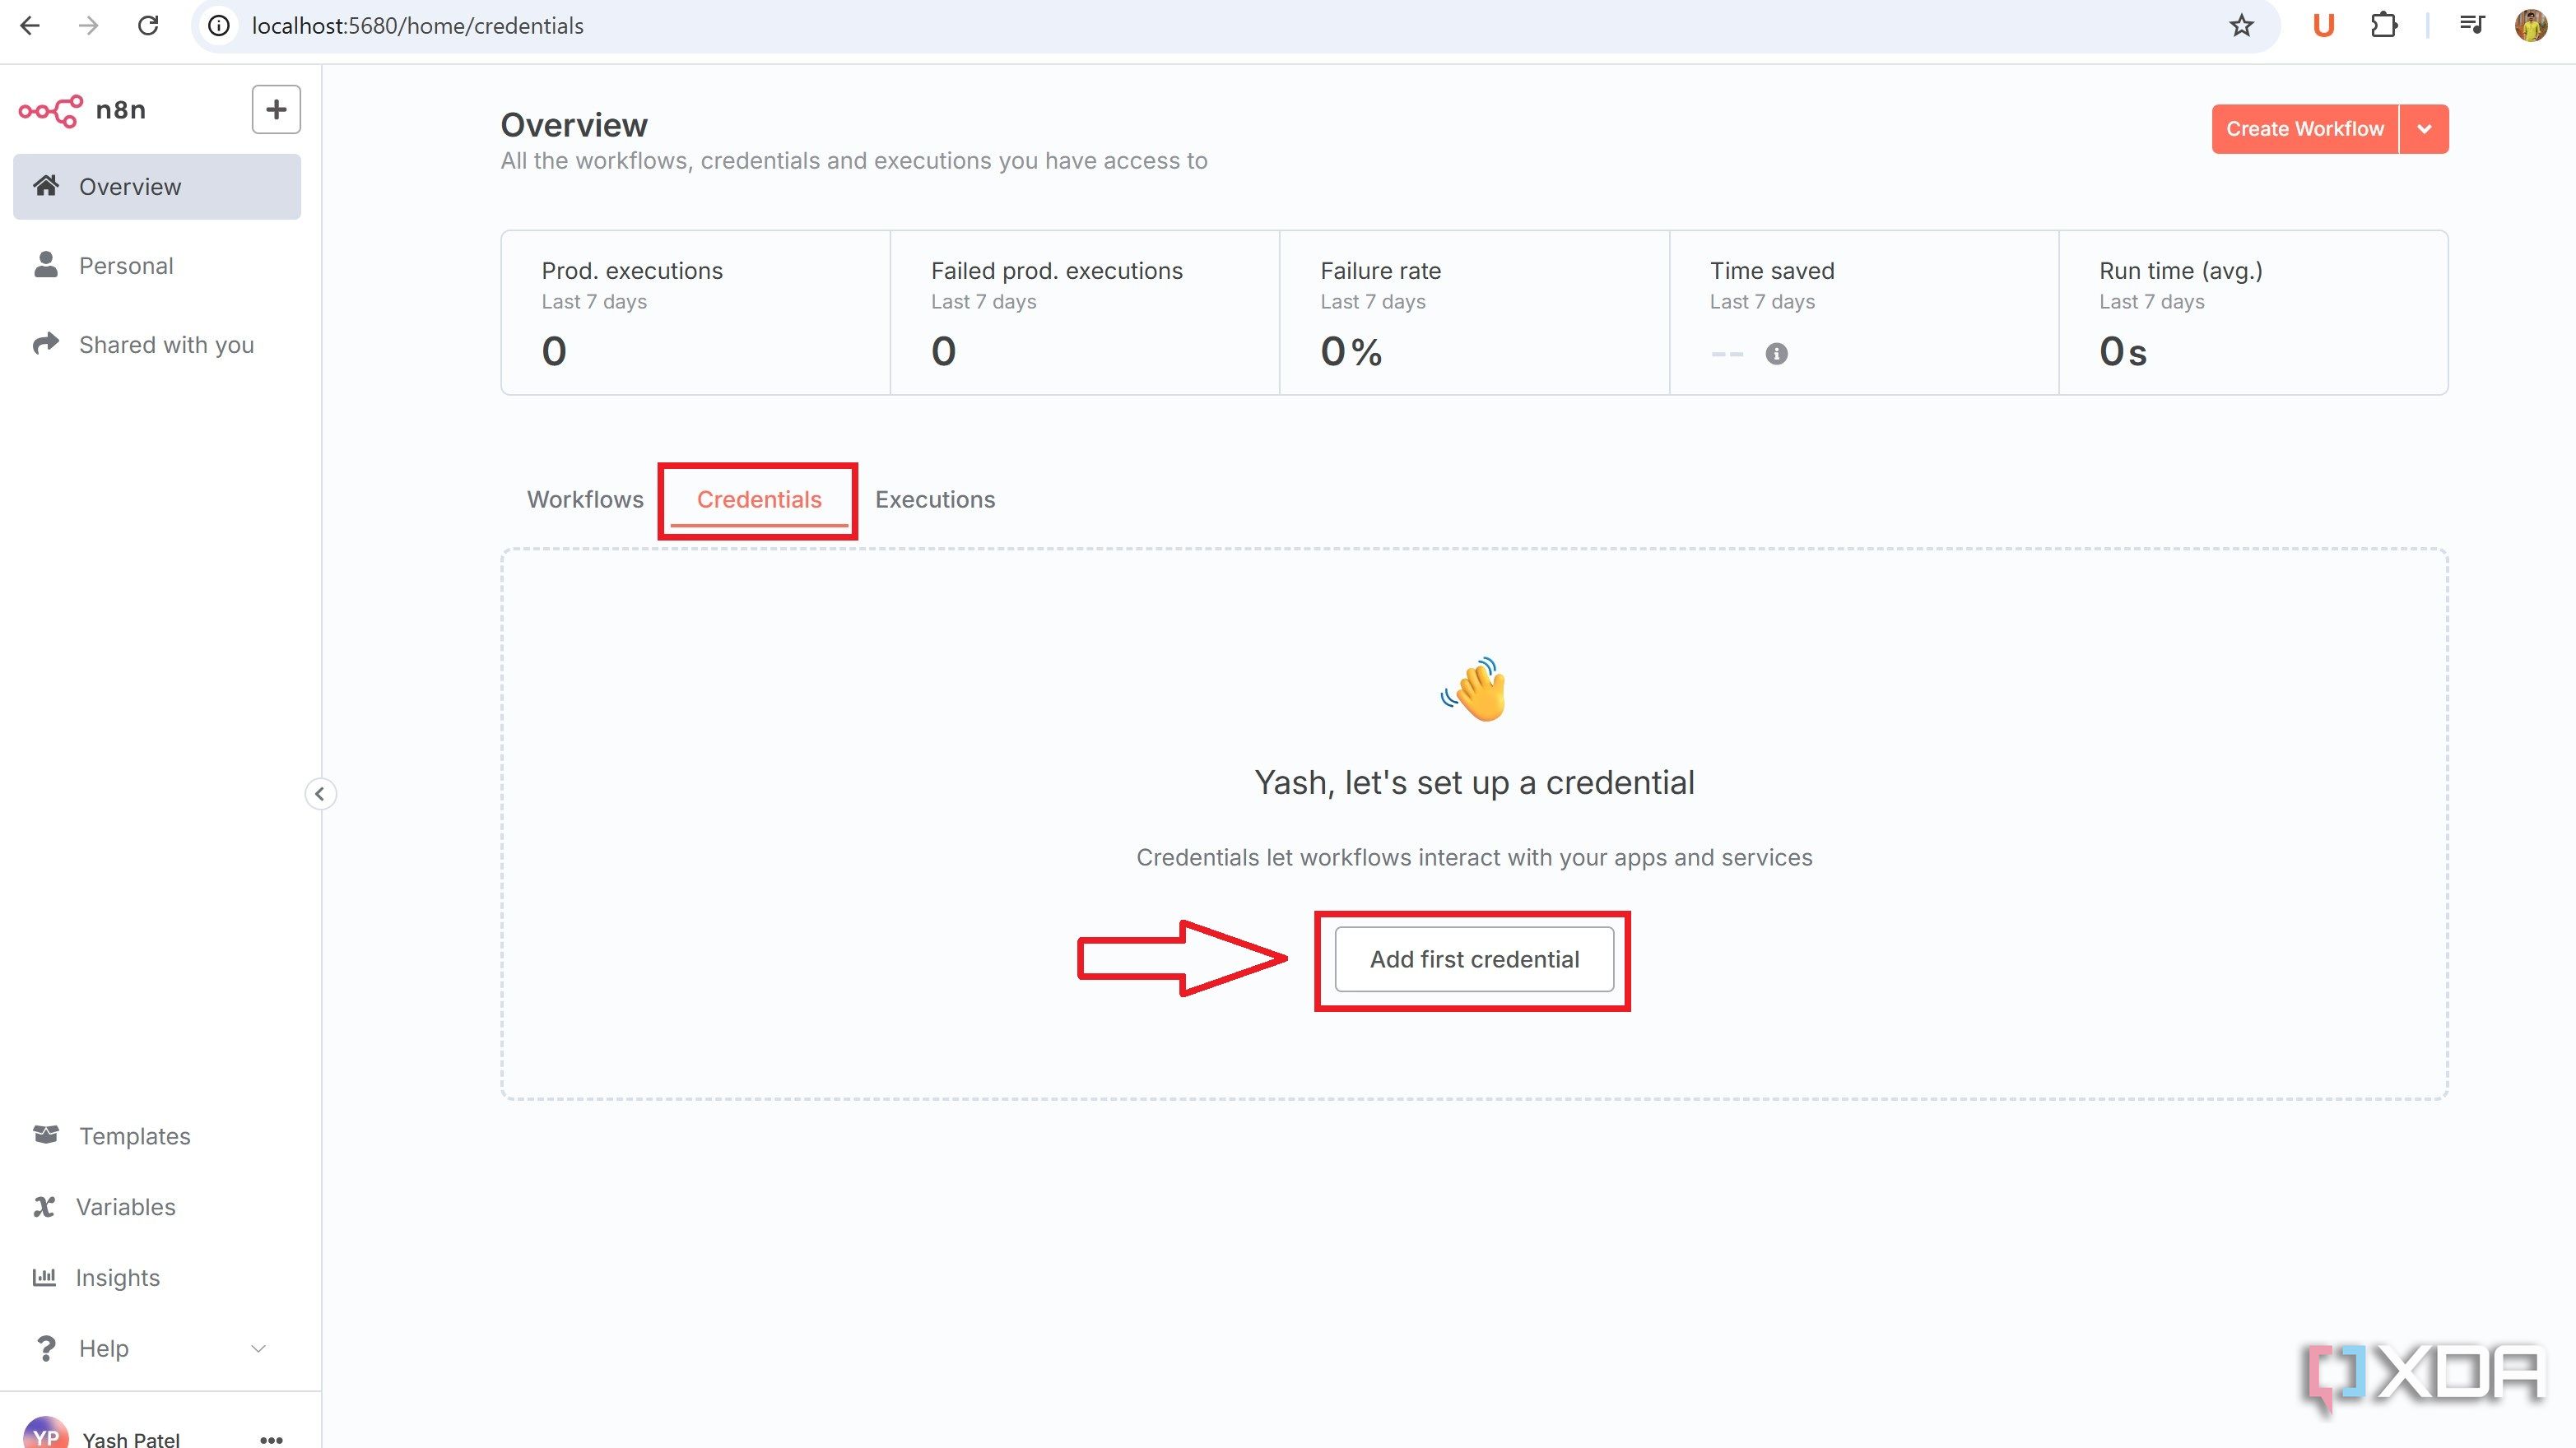Click the Help question mark icon

(46, 1348)
